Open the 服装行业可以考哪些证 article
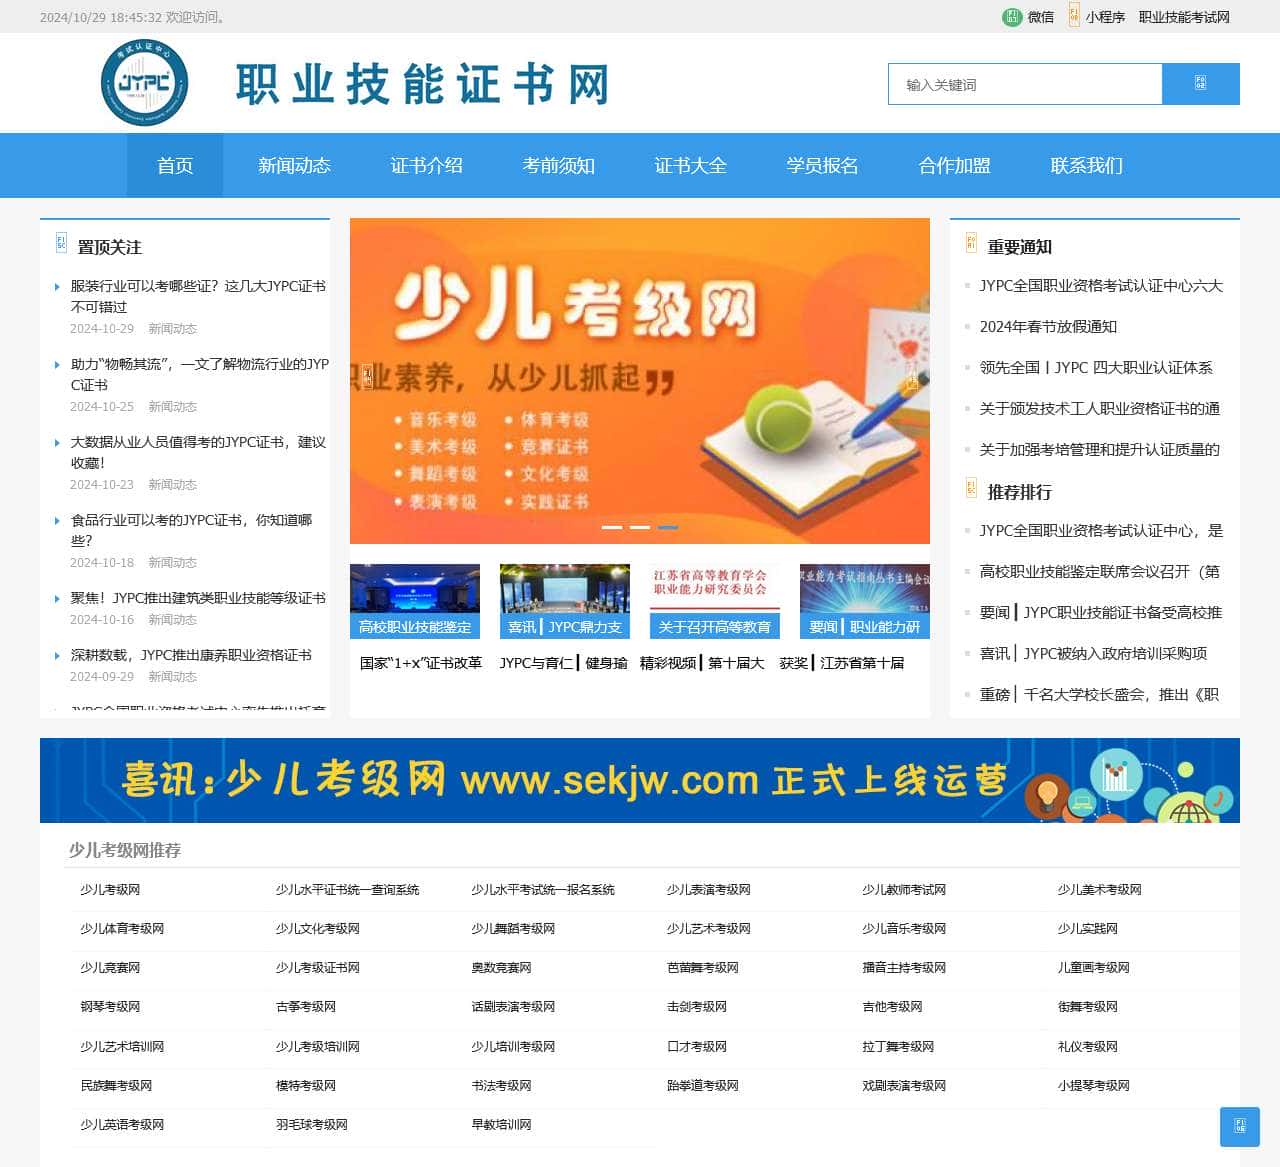Screen dimensions: 1280x1167 click(198, 296)
